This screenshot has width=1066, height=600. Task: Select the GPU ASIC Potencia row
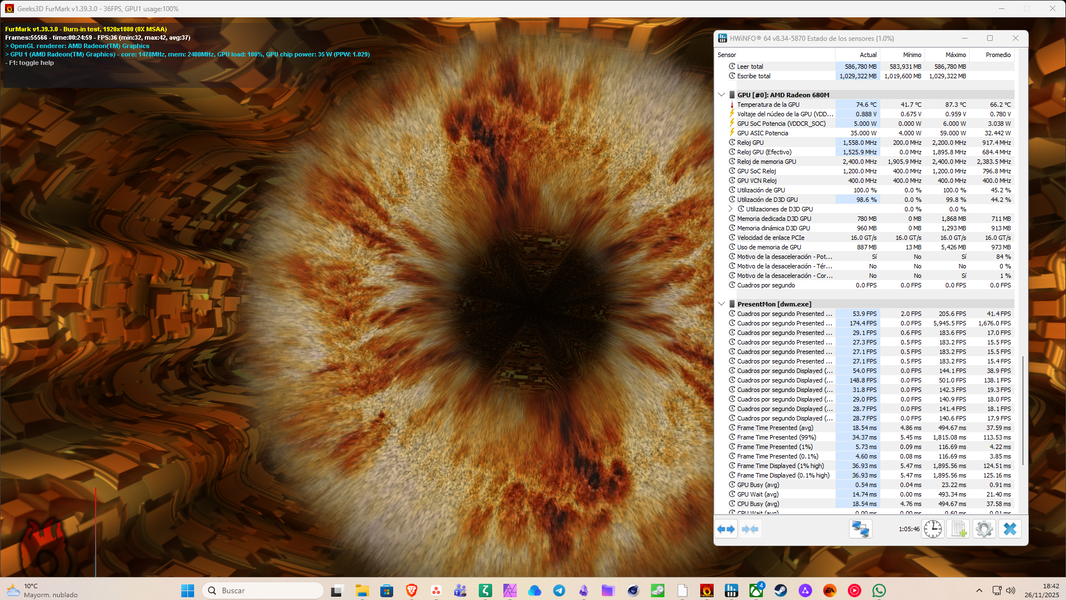[x=762, y=133]
